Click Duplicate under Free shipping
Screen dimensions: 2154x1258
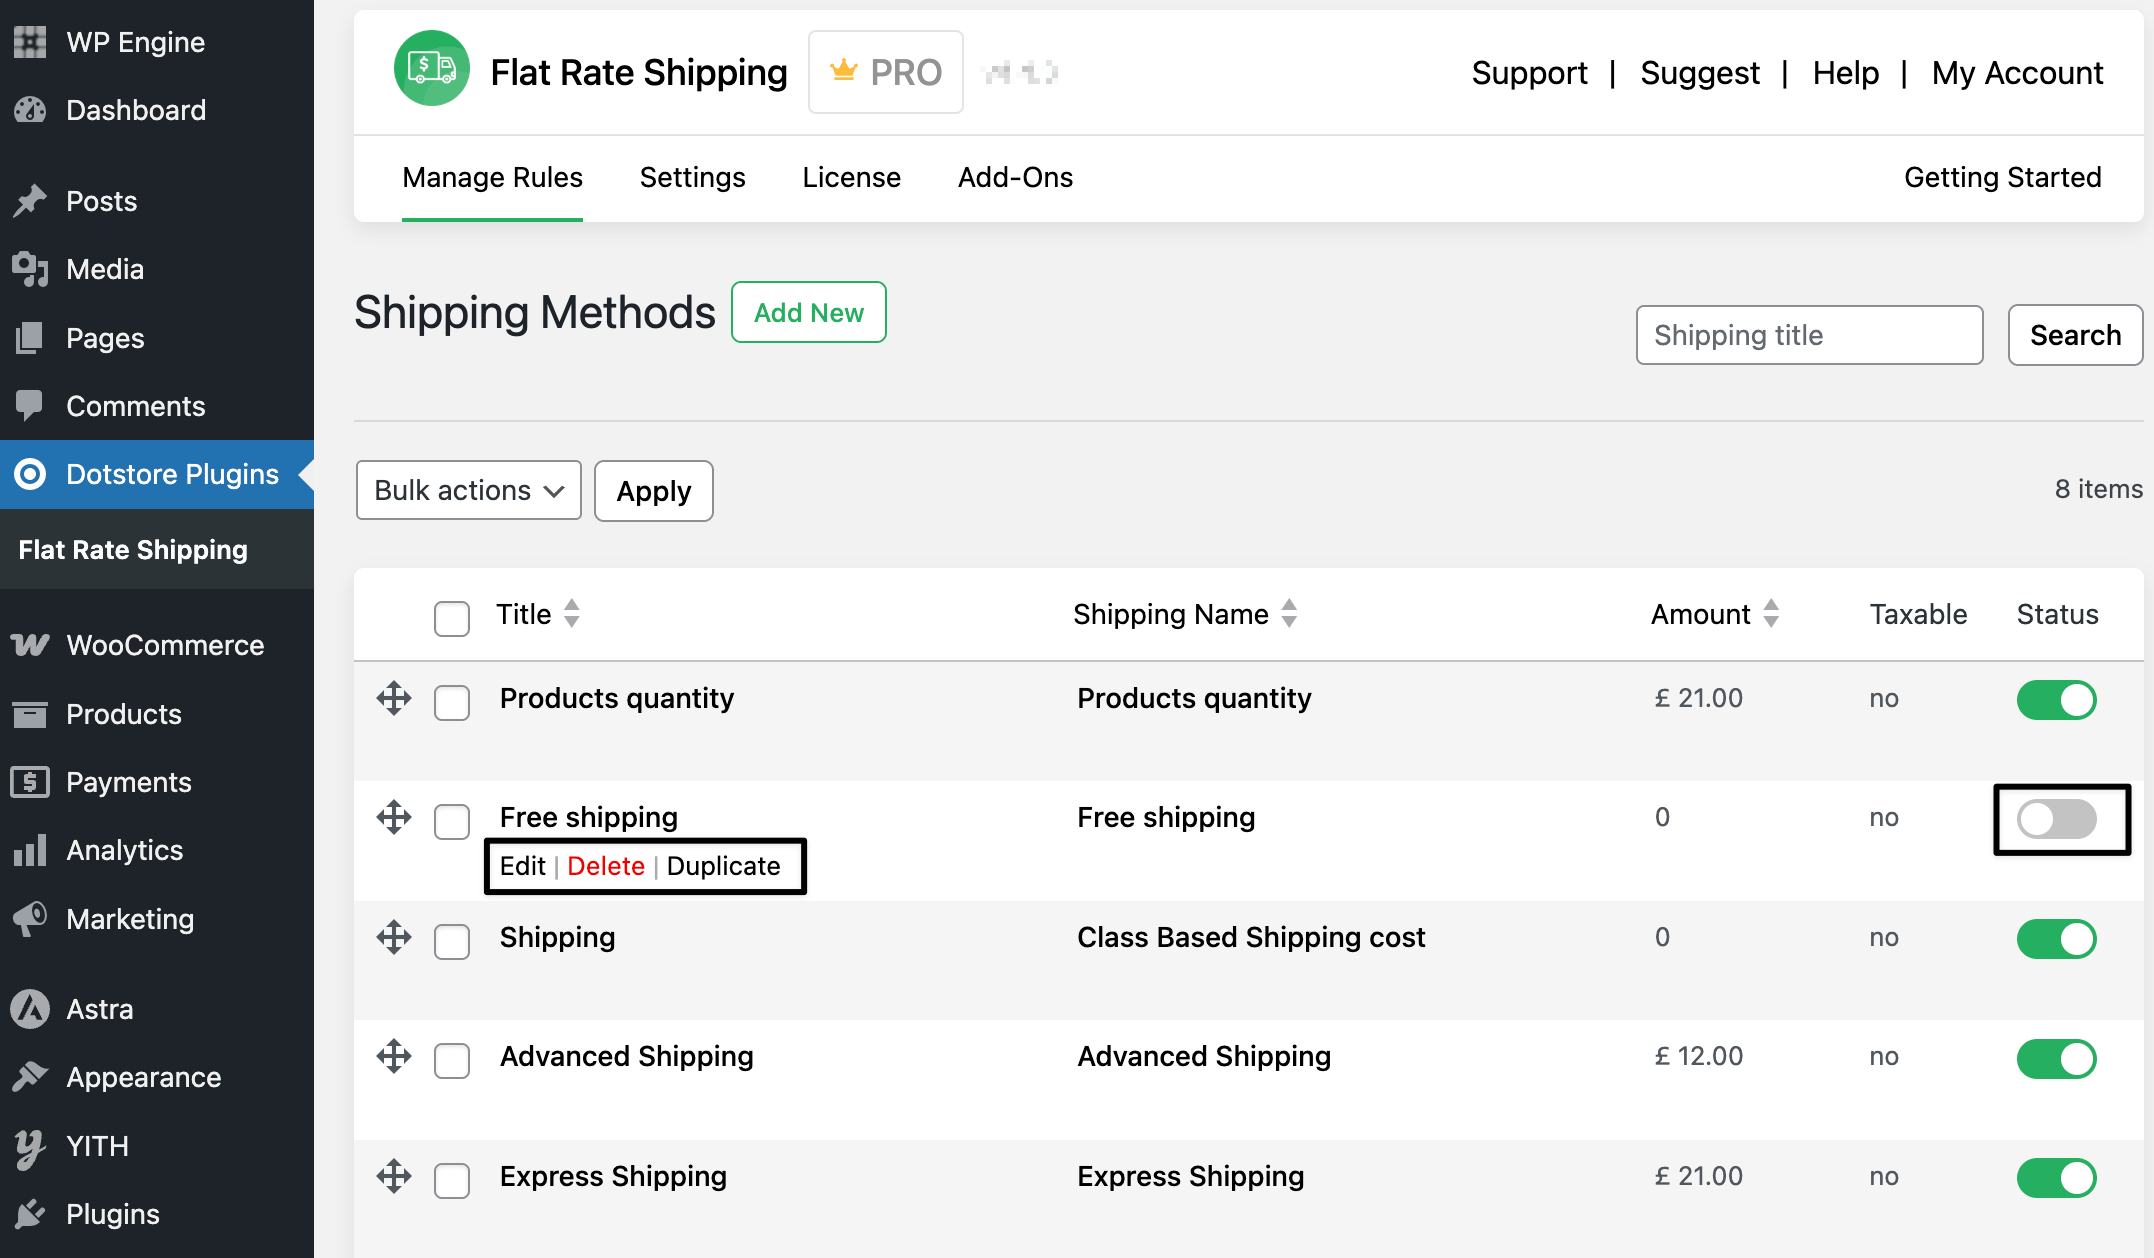click(x=723, y=866)
